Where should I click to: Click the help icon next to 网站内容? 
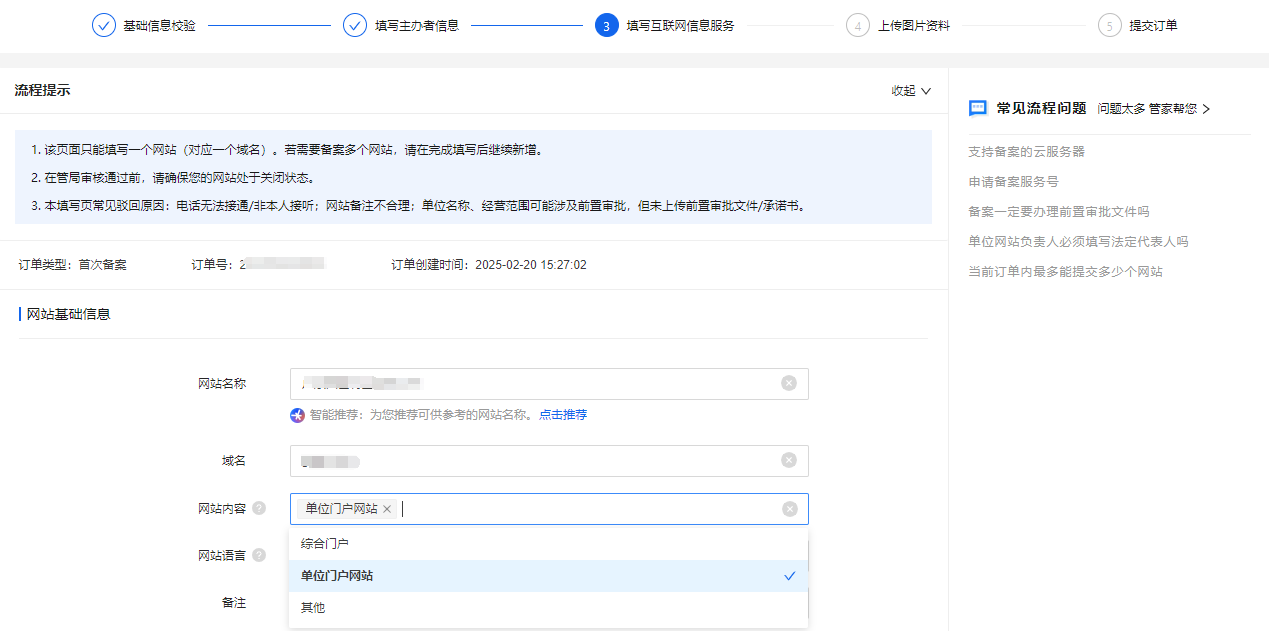click(259, 508)
